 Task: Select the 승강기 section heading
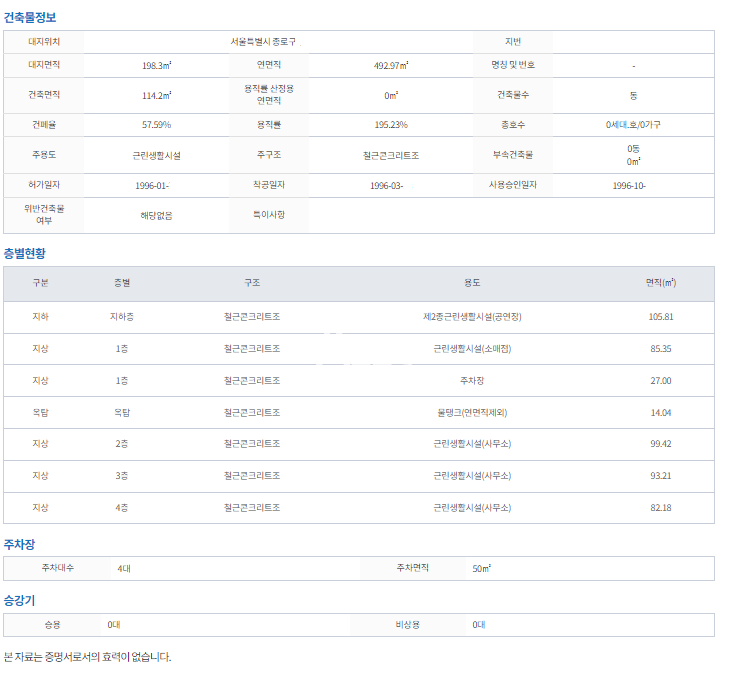tap(19, 601)
